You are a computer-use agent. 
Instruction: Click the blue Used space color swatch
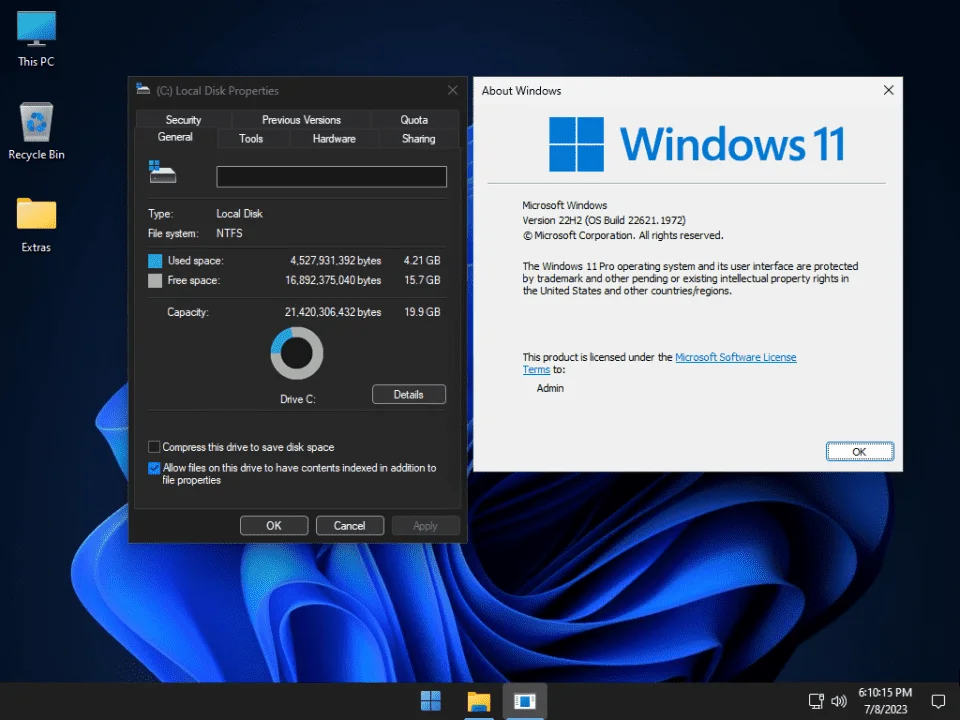click(155, 261)
